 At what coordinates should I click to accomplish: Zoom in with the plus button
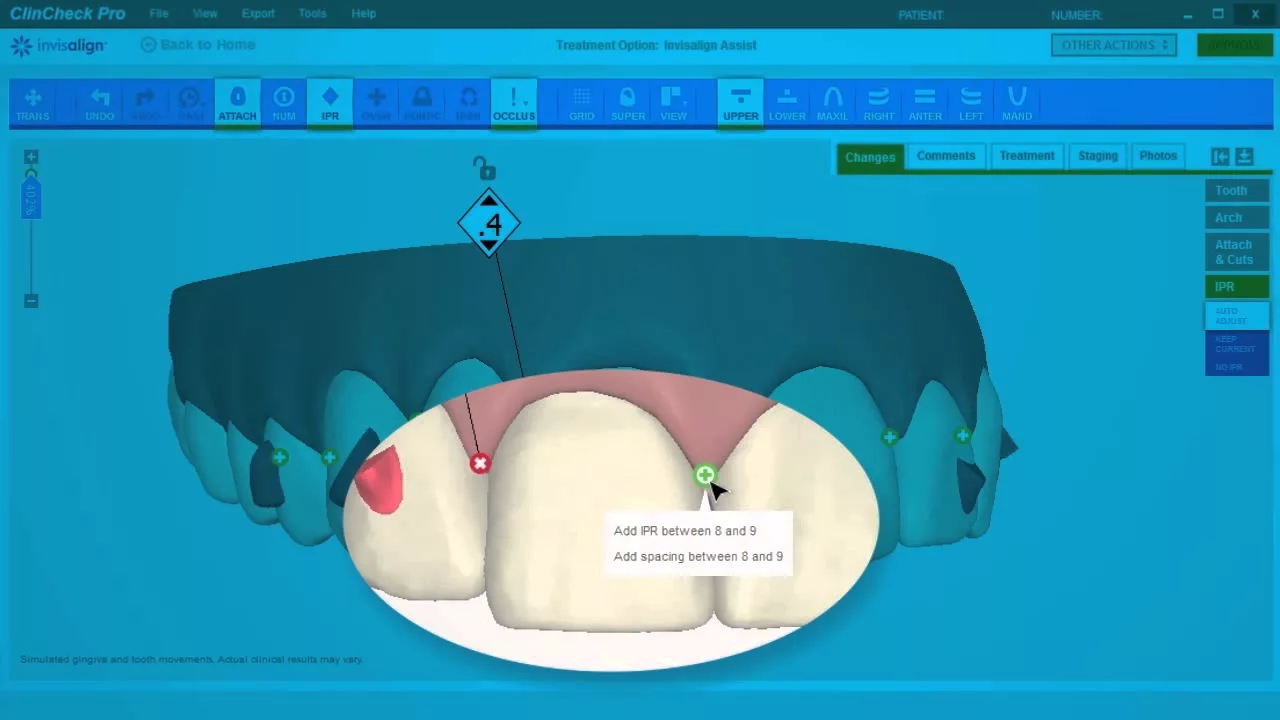click(31, 157)
